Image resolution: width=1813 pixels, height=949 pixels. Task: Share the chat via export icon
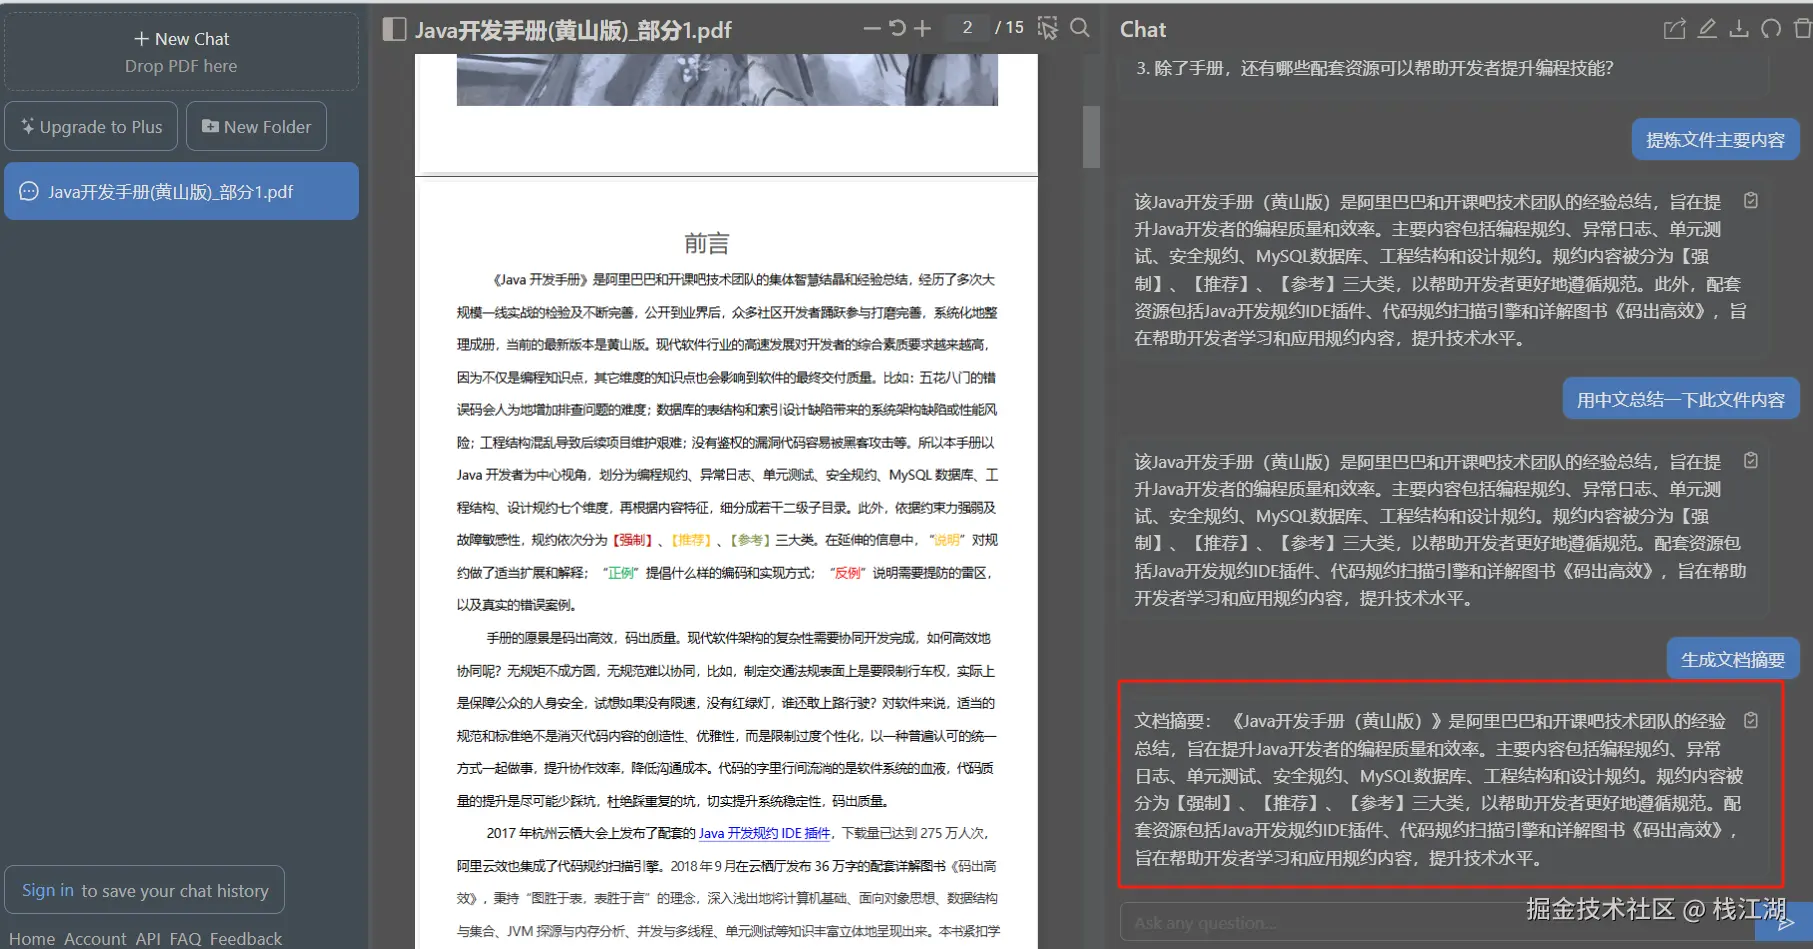(1674, 29)
